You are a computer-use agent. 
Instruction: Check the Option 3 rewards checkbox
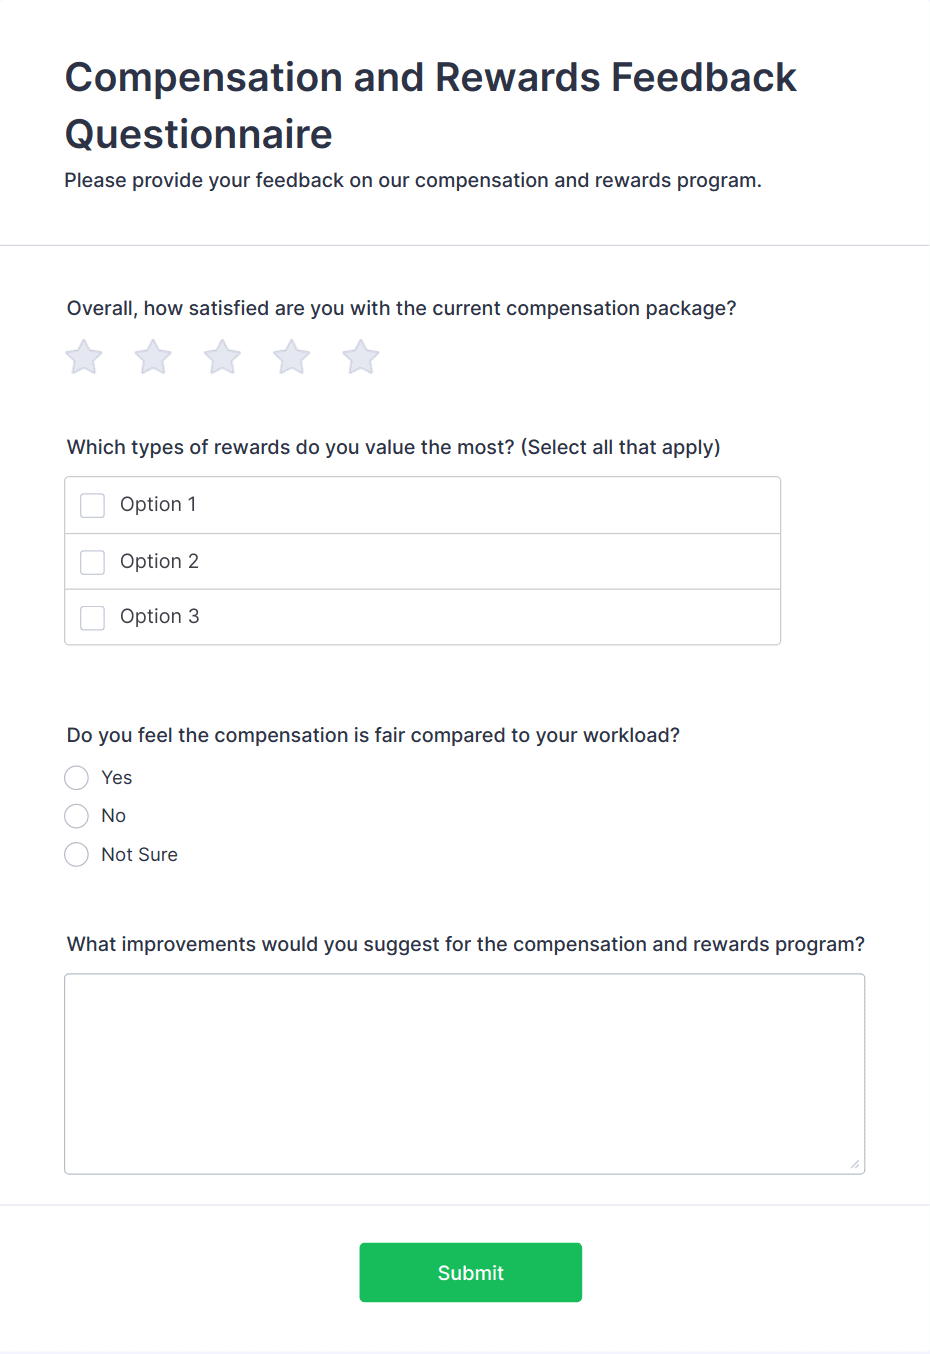[x=92, y=617]
